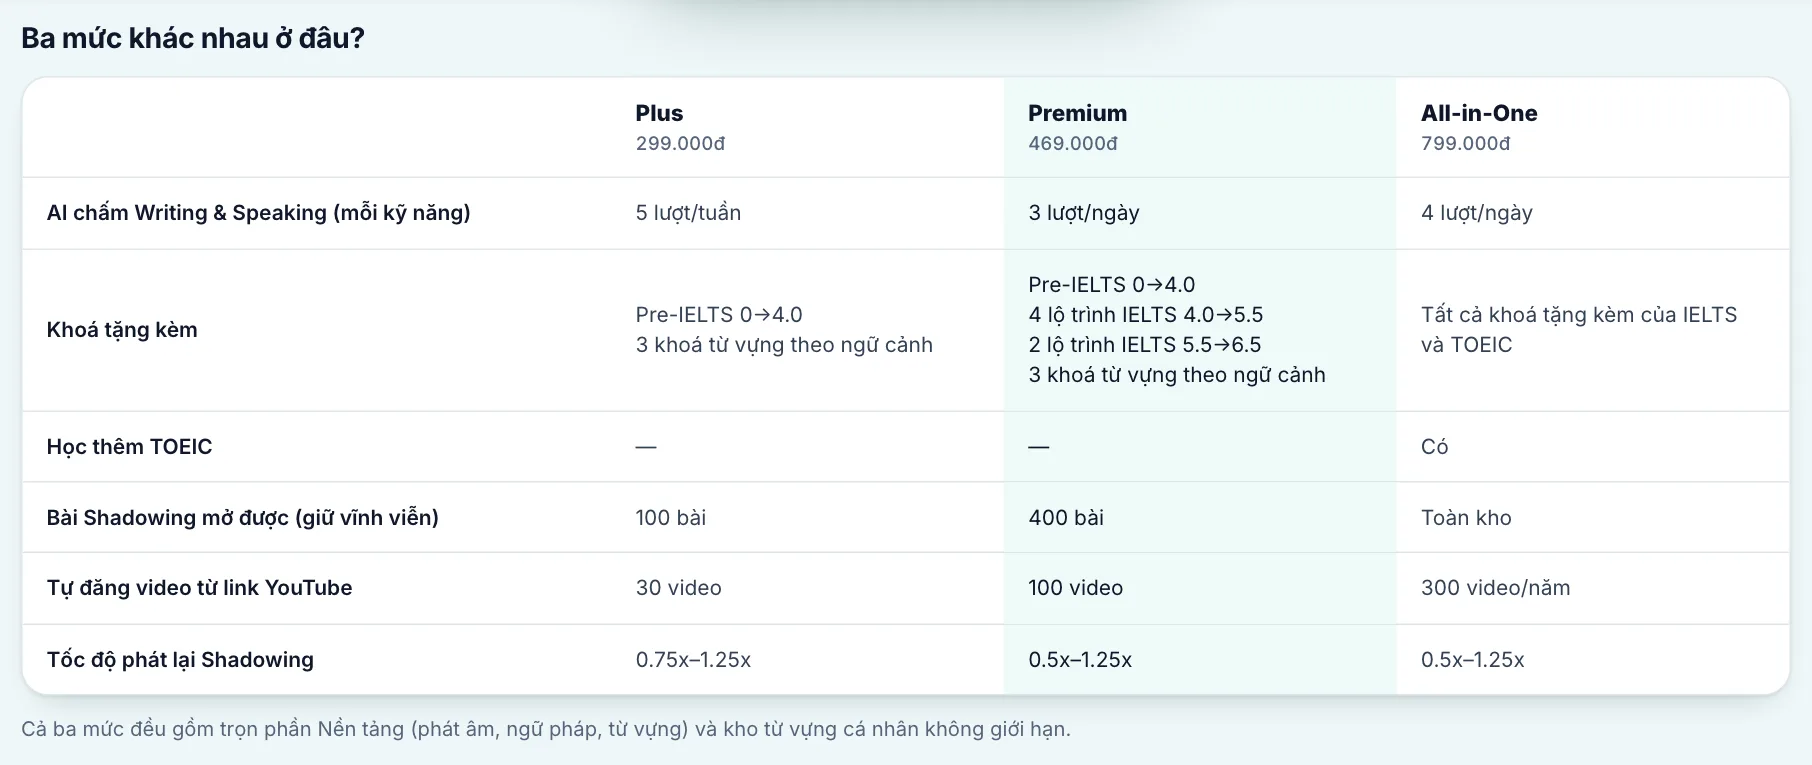
Task: Click the Plus price 299.000đ
Action: point(680,143)
